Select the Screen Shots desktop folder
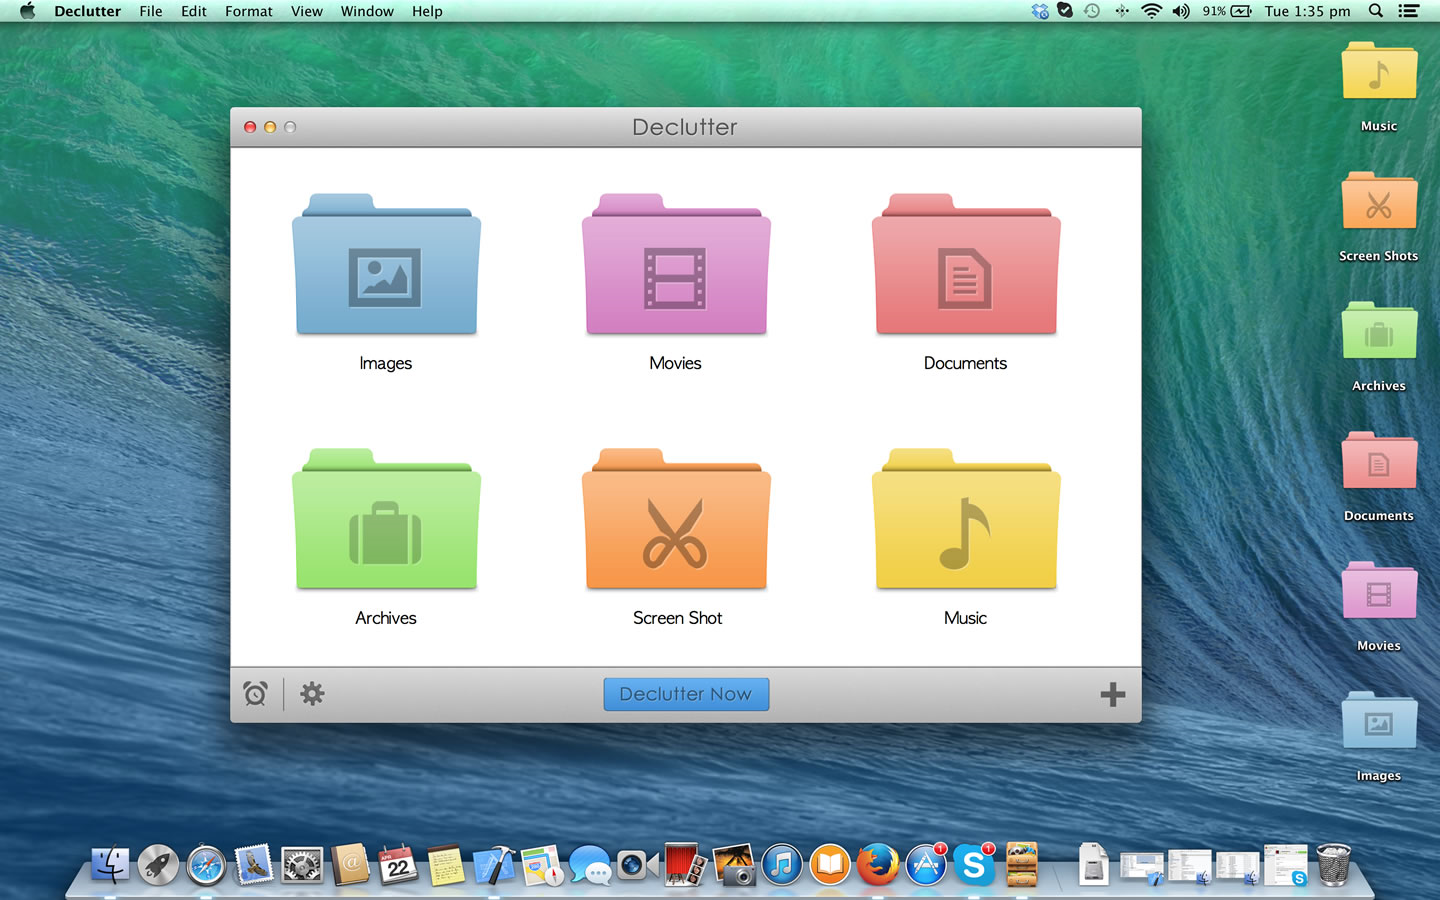 [x=1379, y=202]
